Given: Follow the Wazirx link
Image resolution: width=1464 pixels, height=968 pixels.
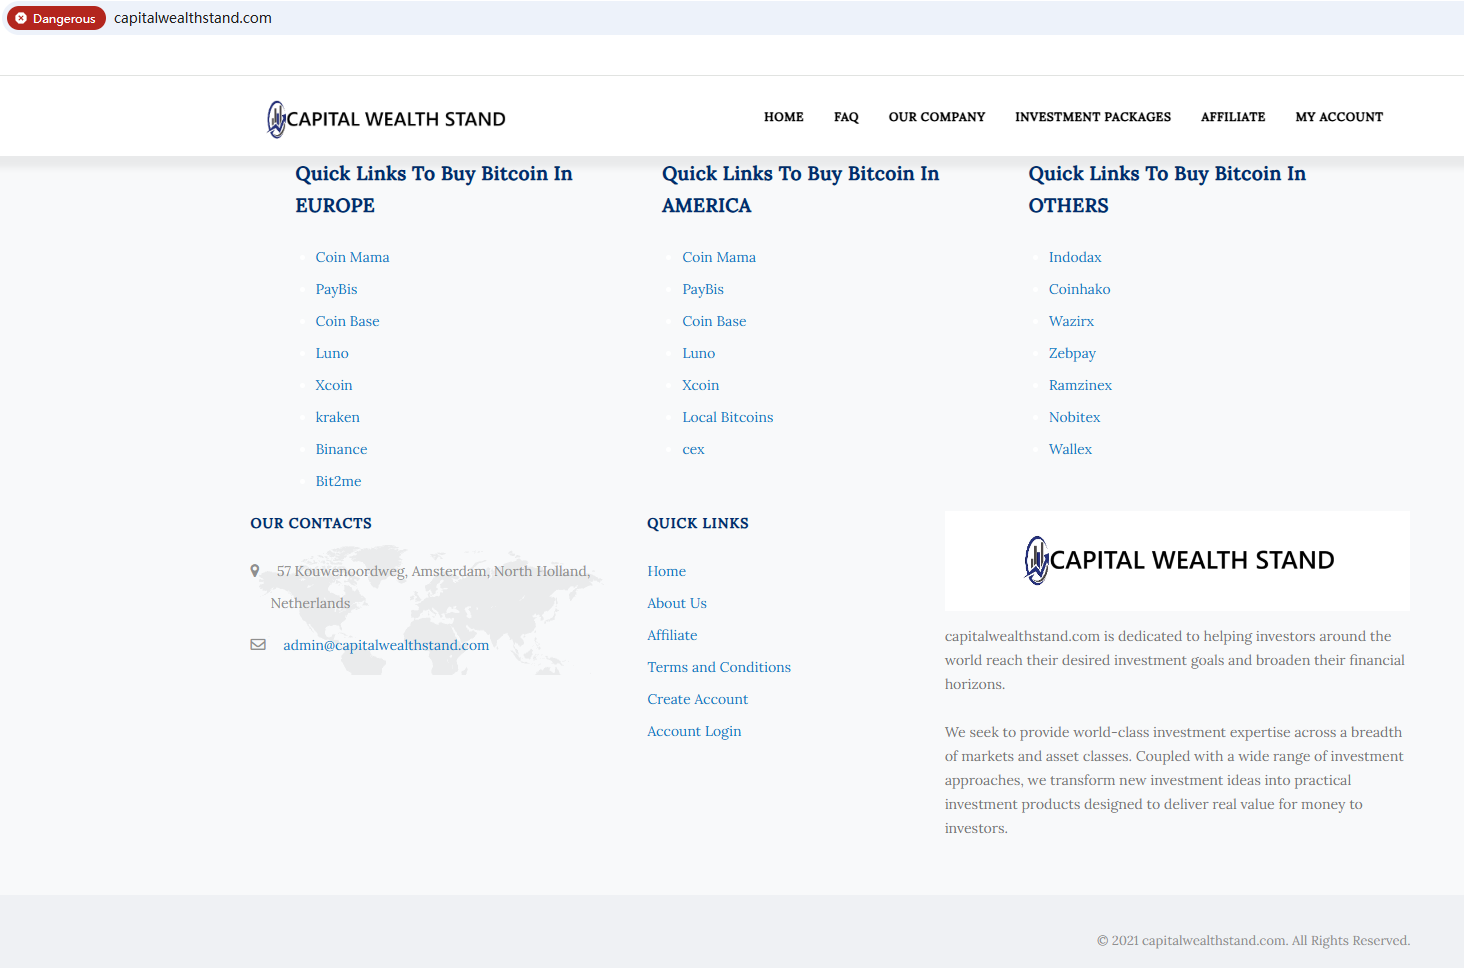Looking at the screenshot, I should coord(1072,321).
